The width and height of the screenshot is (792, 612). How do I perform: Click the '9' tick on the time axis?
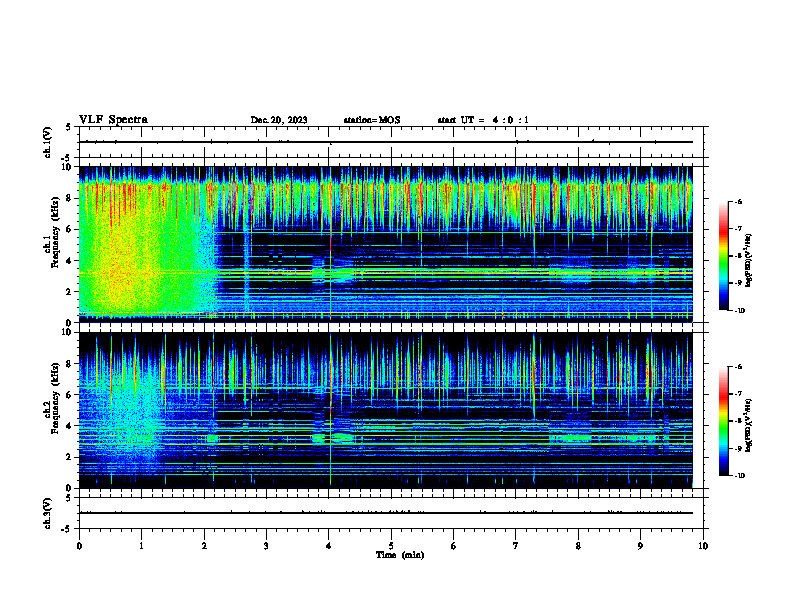tap(640, 546)
